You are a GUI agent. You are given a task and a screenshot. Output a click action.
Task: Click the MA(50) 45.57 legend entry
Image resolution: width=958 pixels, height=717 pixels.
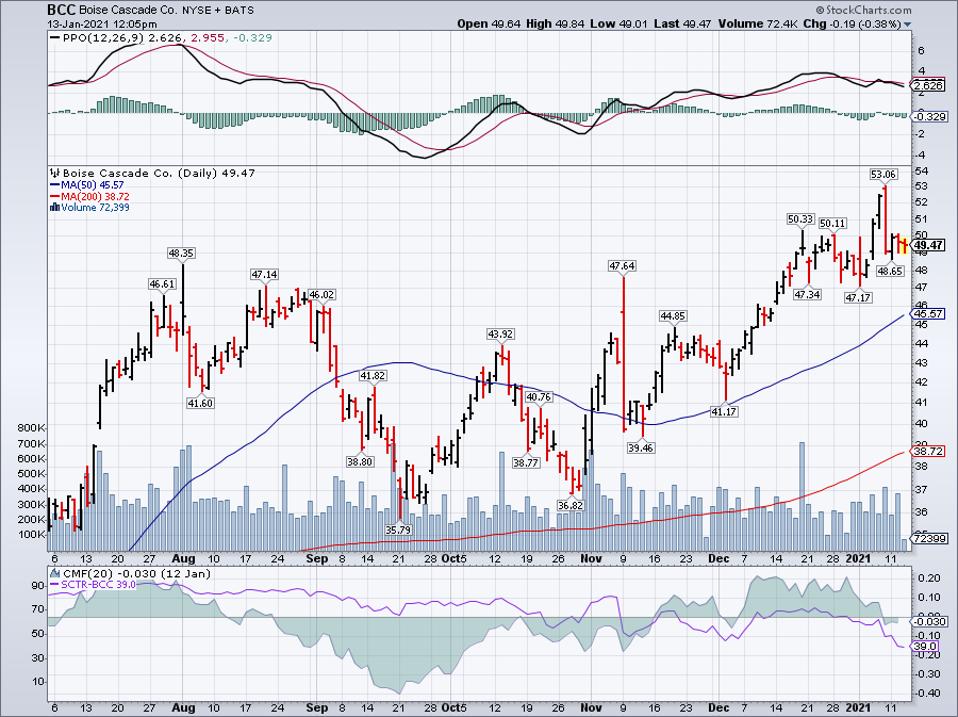pyautogui.click(x=87, y=185)
